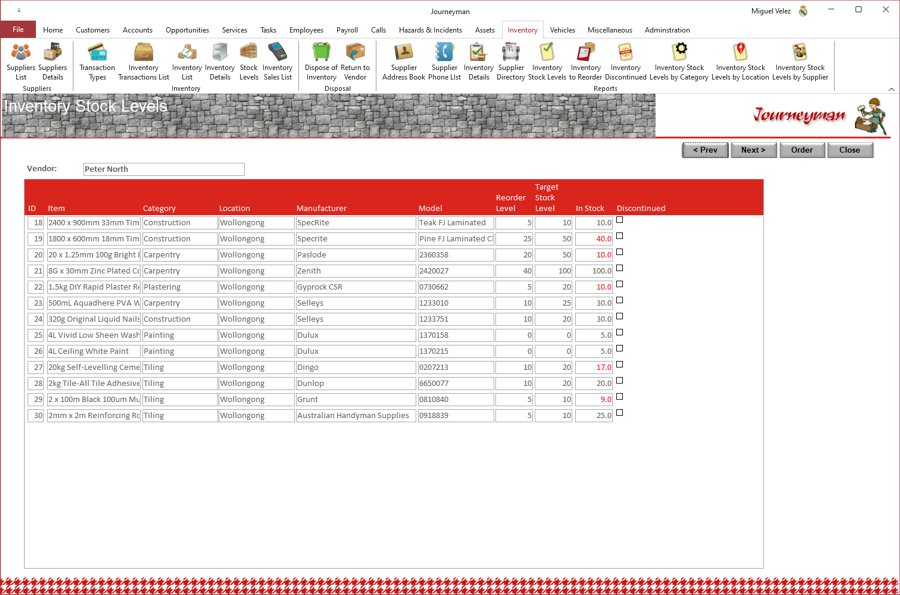Open Transaction Types
Image resolution: width=900 pixels, height=595 pixels.
[97, 62]
